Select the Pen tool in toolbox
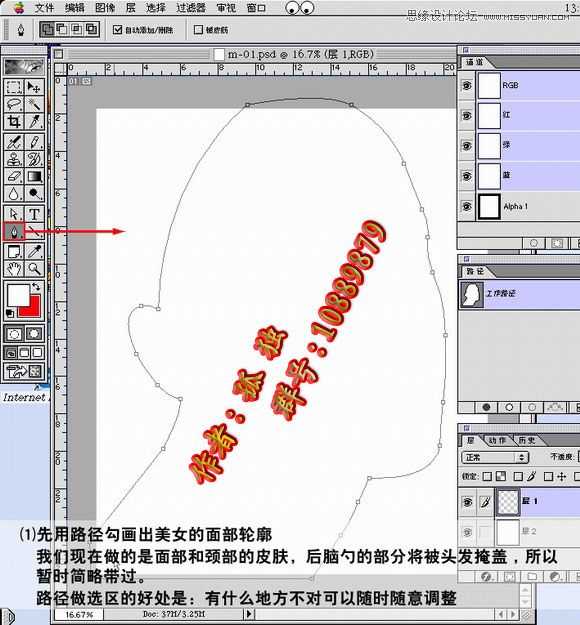The height and width of the screenshot is (625, 580). click(x=14, y=232)
